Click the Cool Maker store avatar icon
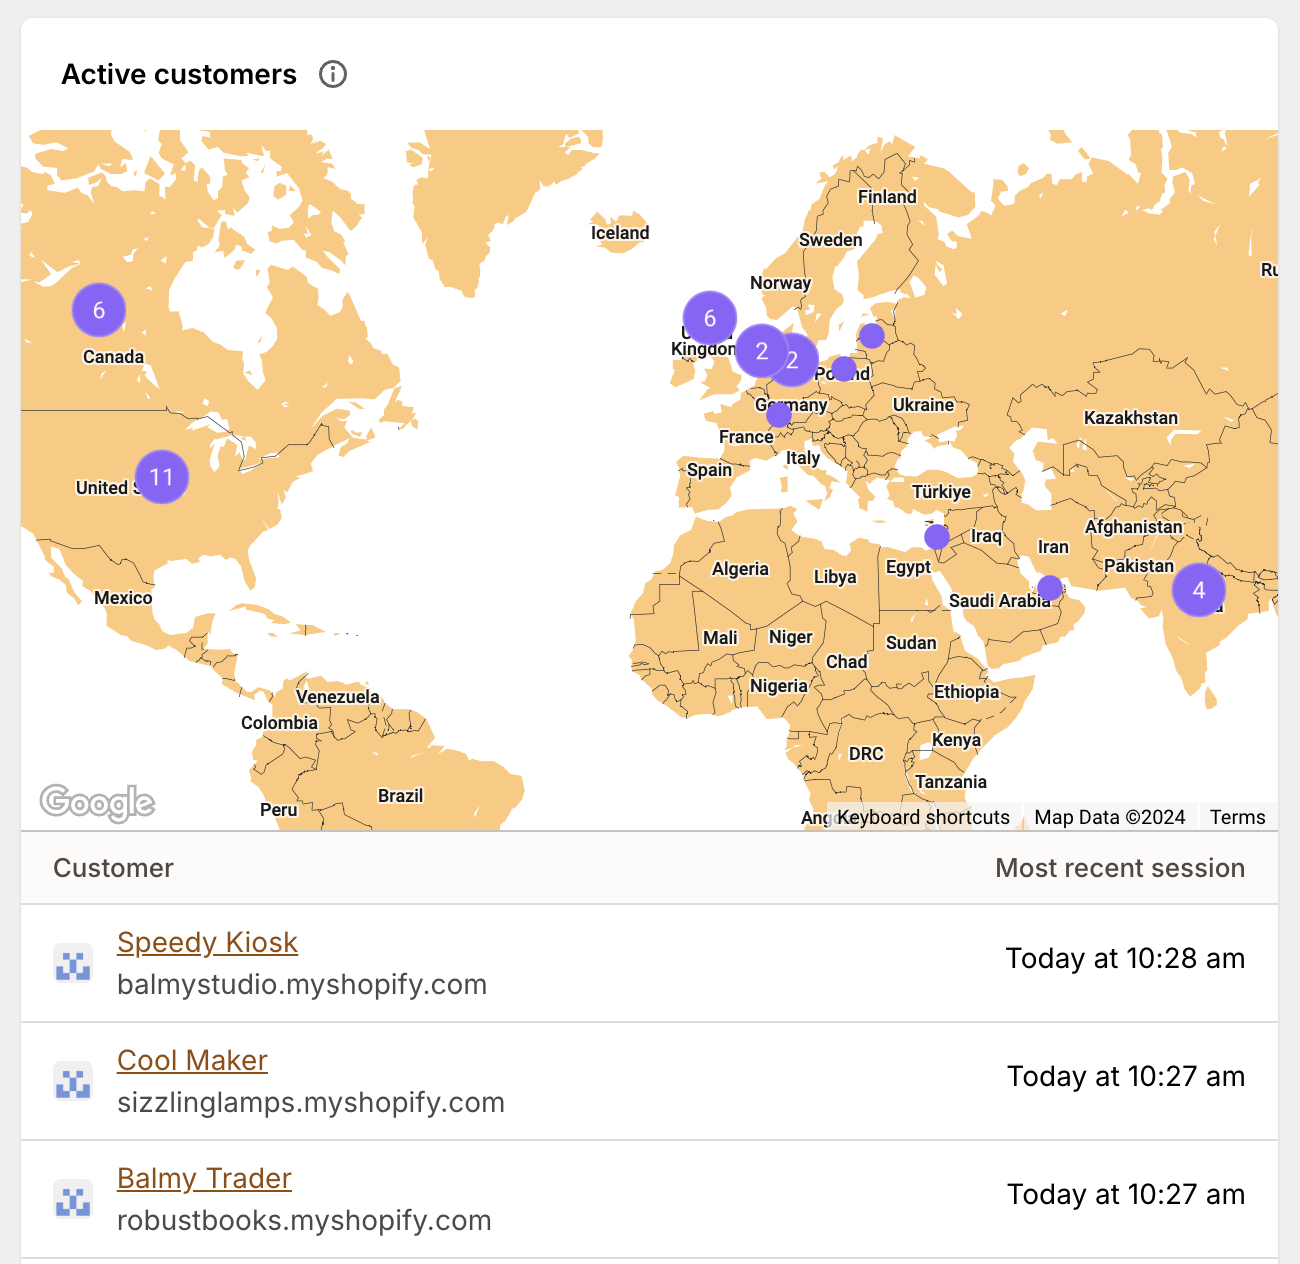The height and width of the screenshot is (1264, 1300). pos(72,1081)
